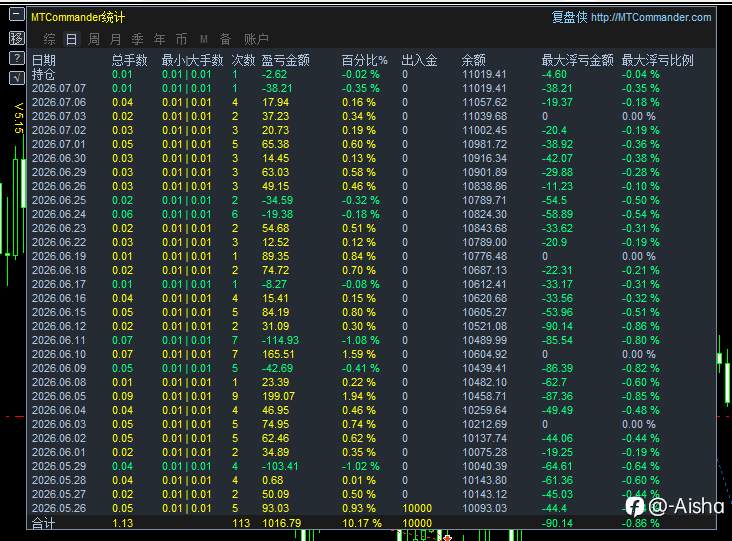Viewport: 732px width, 541px height.
Task: Click the 盈亏金额 profit column header
Action: pyautogui.click(x=286, y=60)
